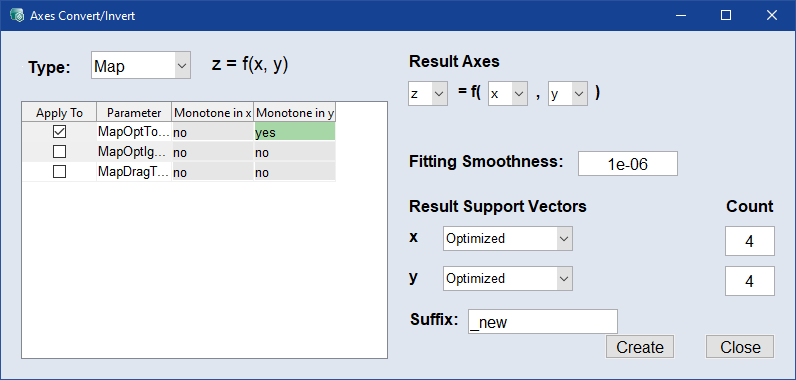Sort by Monotone in x column header

click(213, 113)
